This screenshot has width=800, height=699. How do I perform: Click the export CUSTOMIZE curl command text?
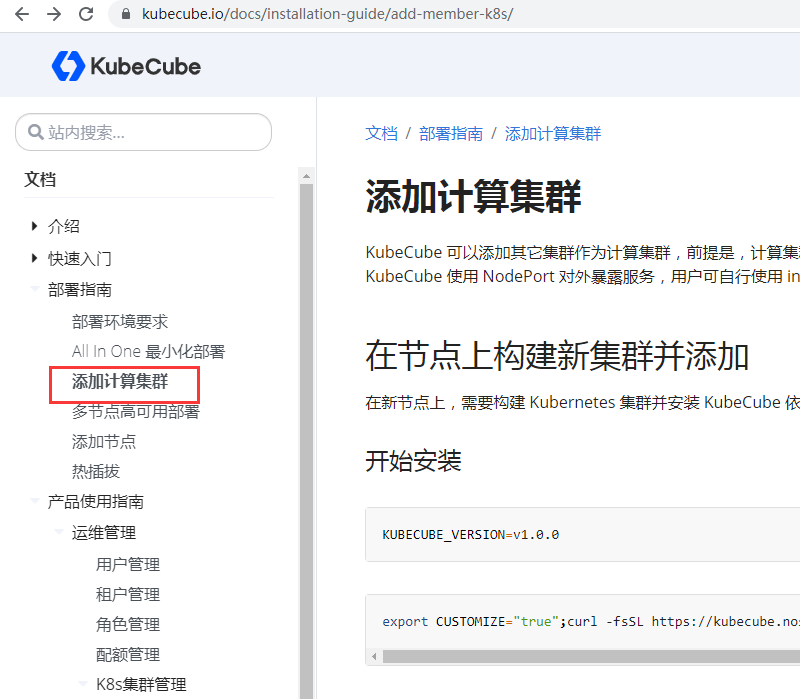click(x=591, y=621)
